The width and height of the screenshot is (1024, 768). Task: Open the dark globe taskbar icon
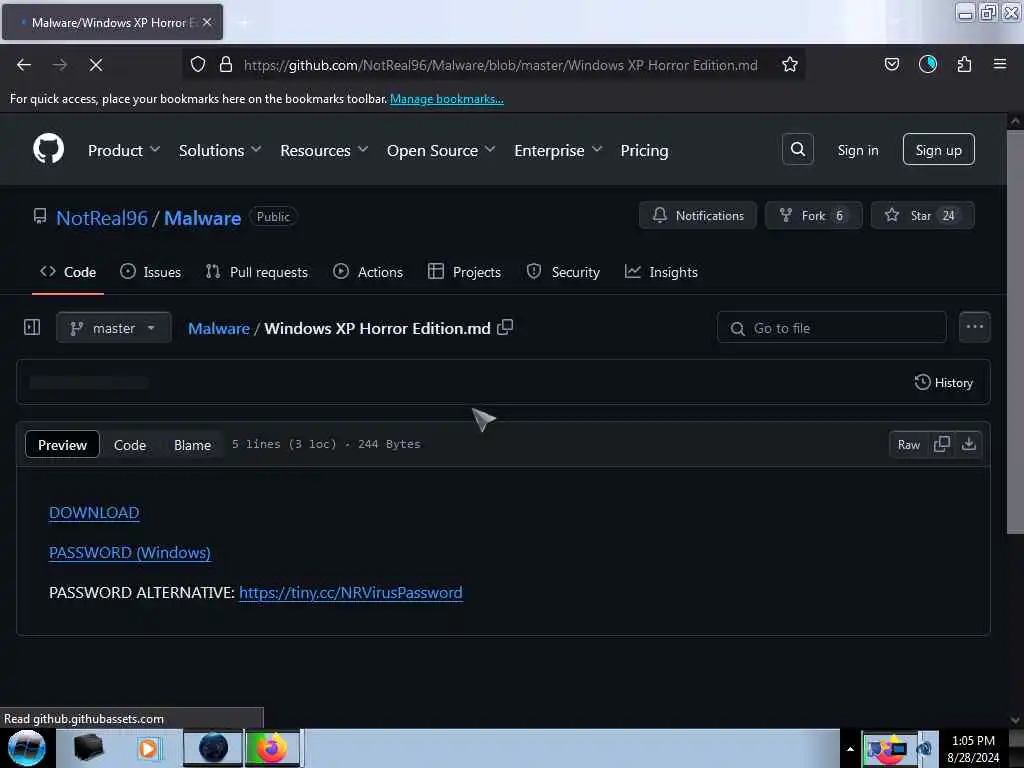213,748
